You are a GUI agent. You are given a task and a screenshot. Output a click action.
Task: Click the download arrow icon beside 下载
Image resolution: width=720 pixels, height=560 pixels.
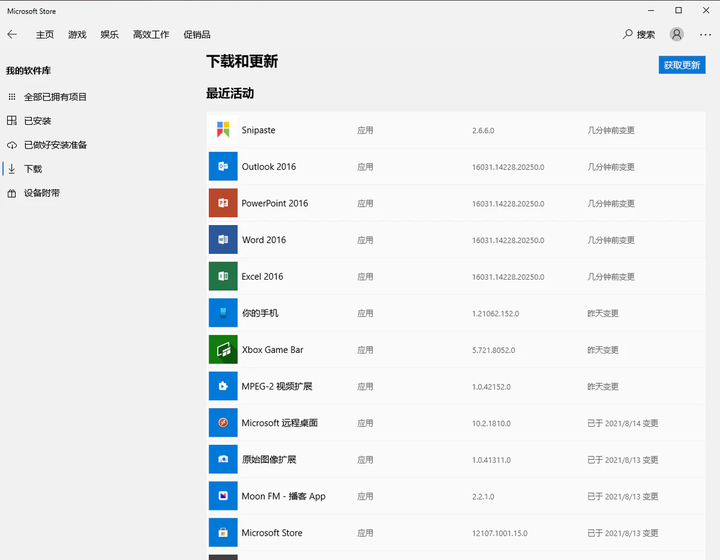click(12, 169)
